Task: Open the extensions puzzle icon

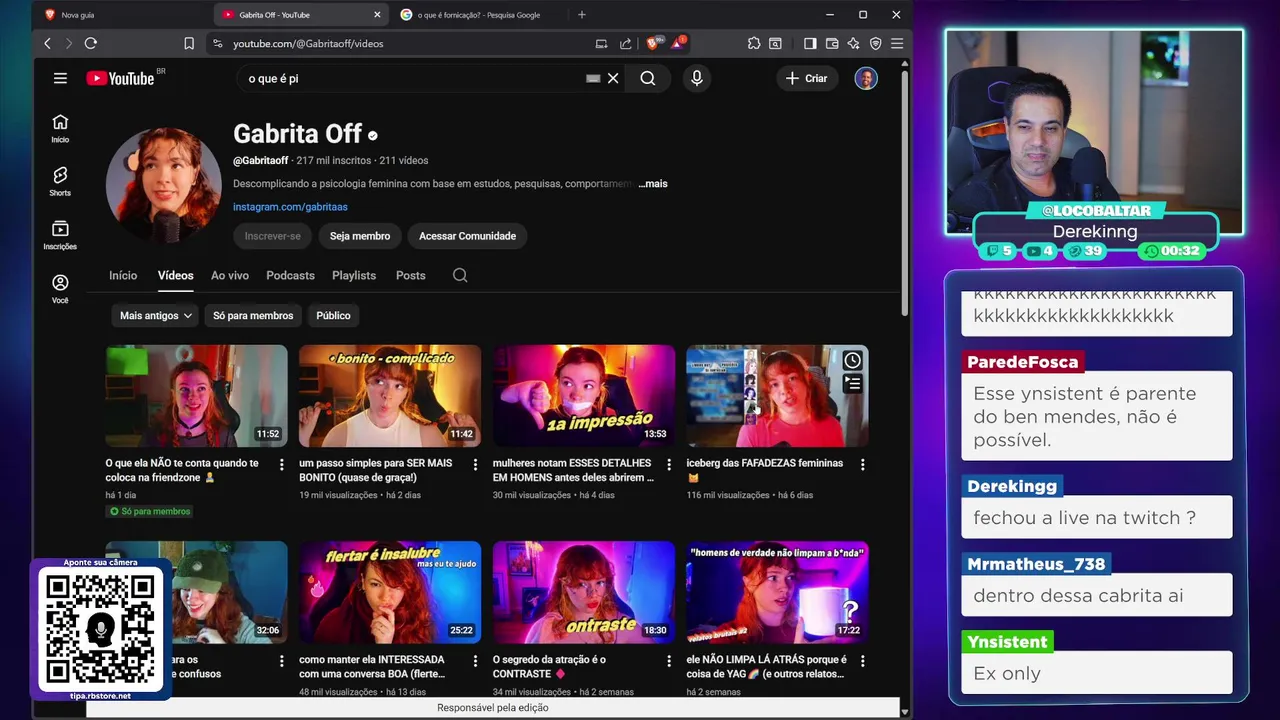Action: click(x=754, y=43)
